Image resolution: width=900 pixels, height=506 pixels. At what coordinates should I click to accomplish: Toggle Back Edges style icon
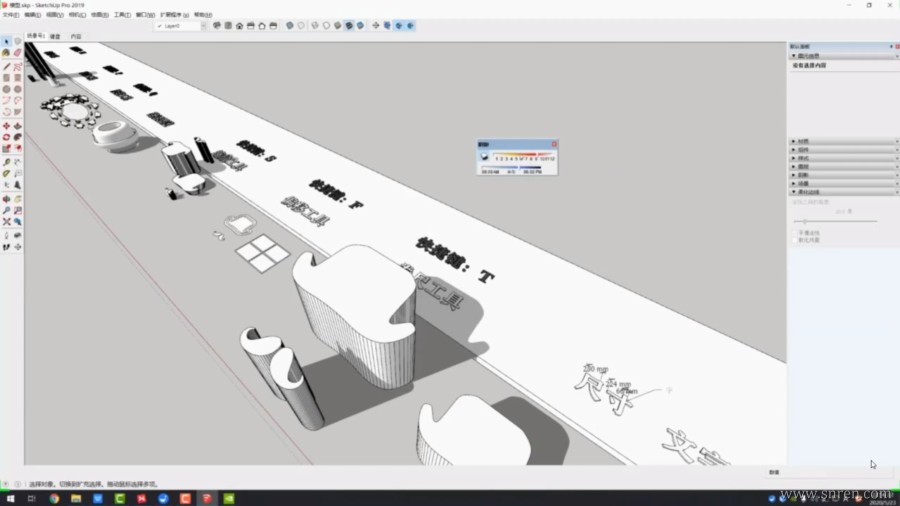click(301, 26)
